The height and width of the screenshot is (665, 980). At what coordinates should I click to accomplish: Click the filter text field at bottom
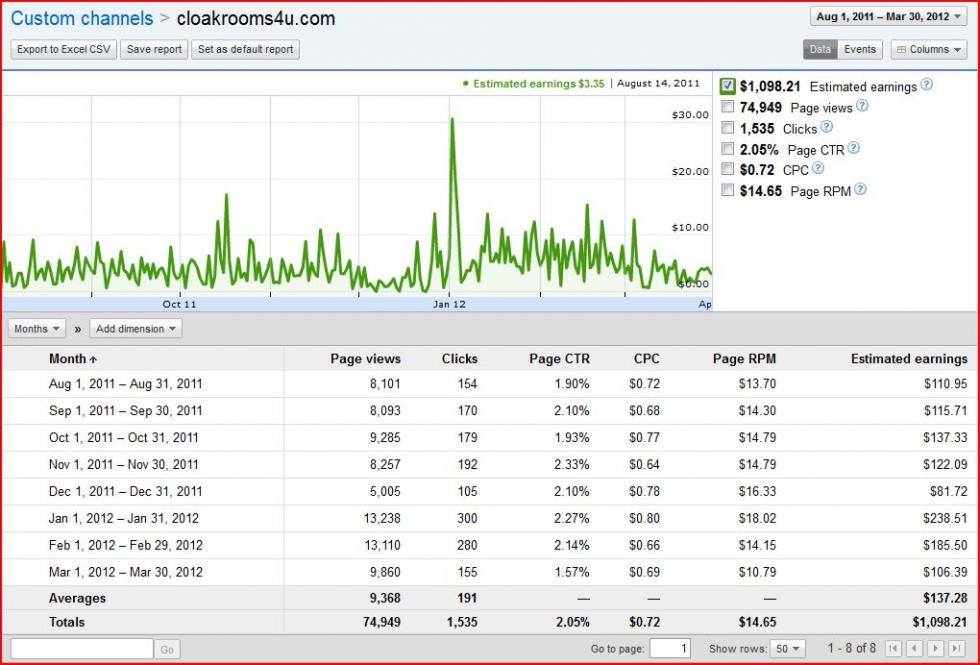tap(82, 649)
